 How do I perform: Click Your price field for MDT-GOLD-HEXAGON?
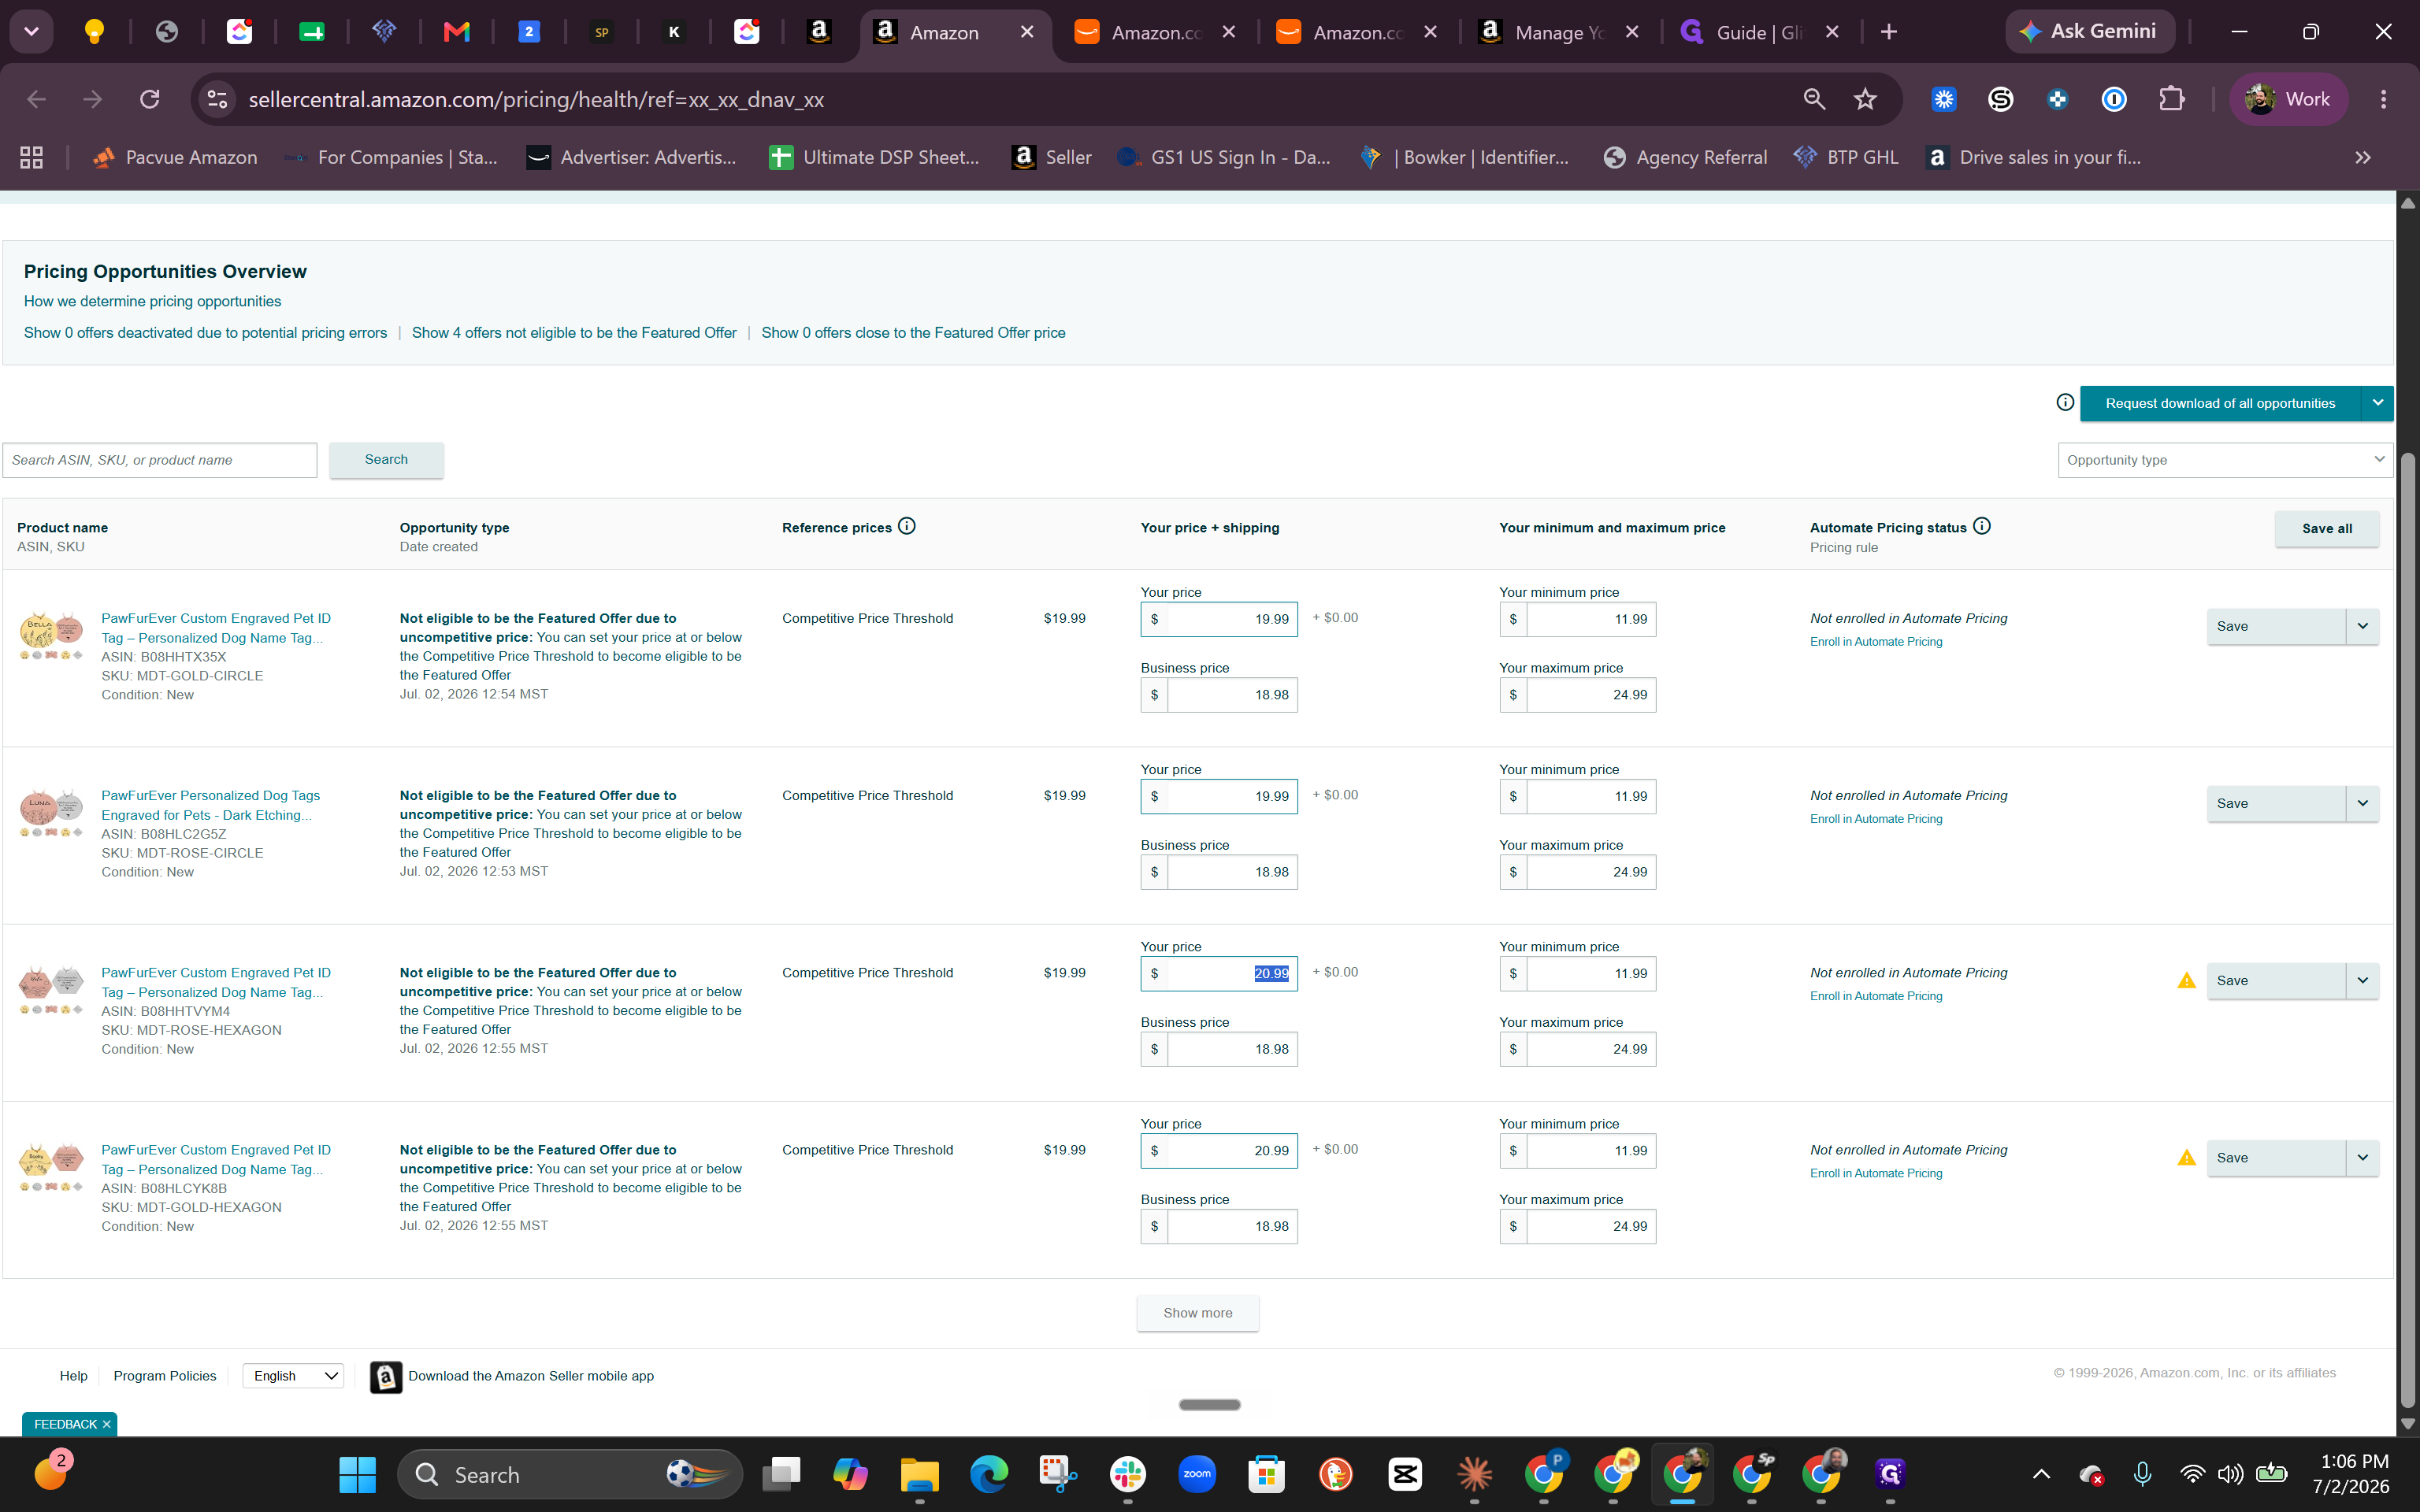click(x=1219, y=1151)
